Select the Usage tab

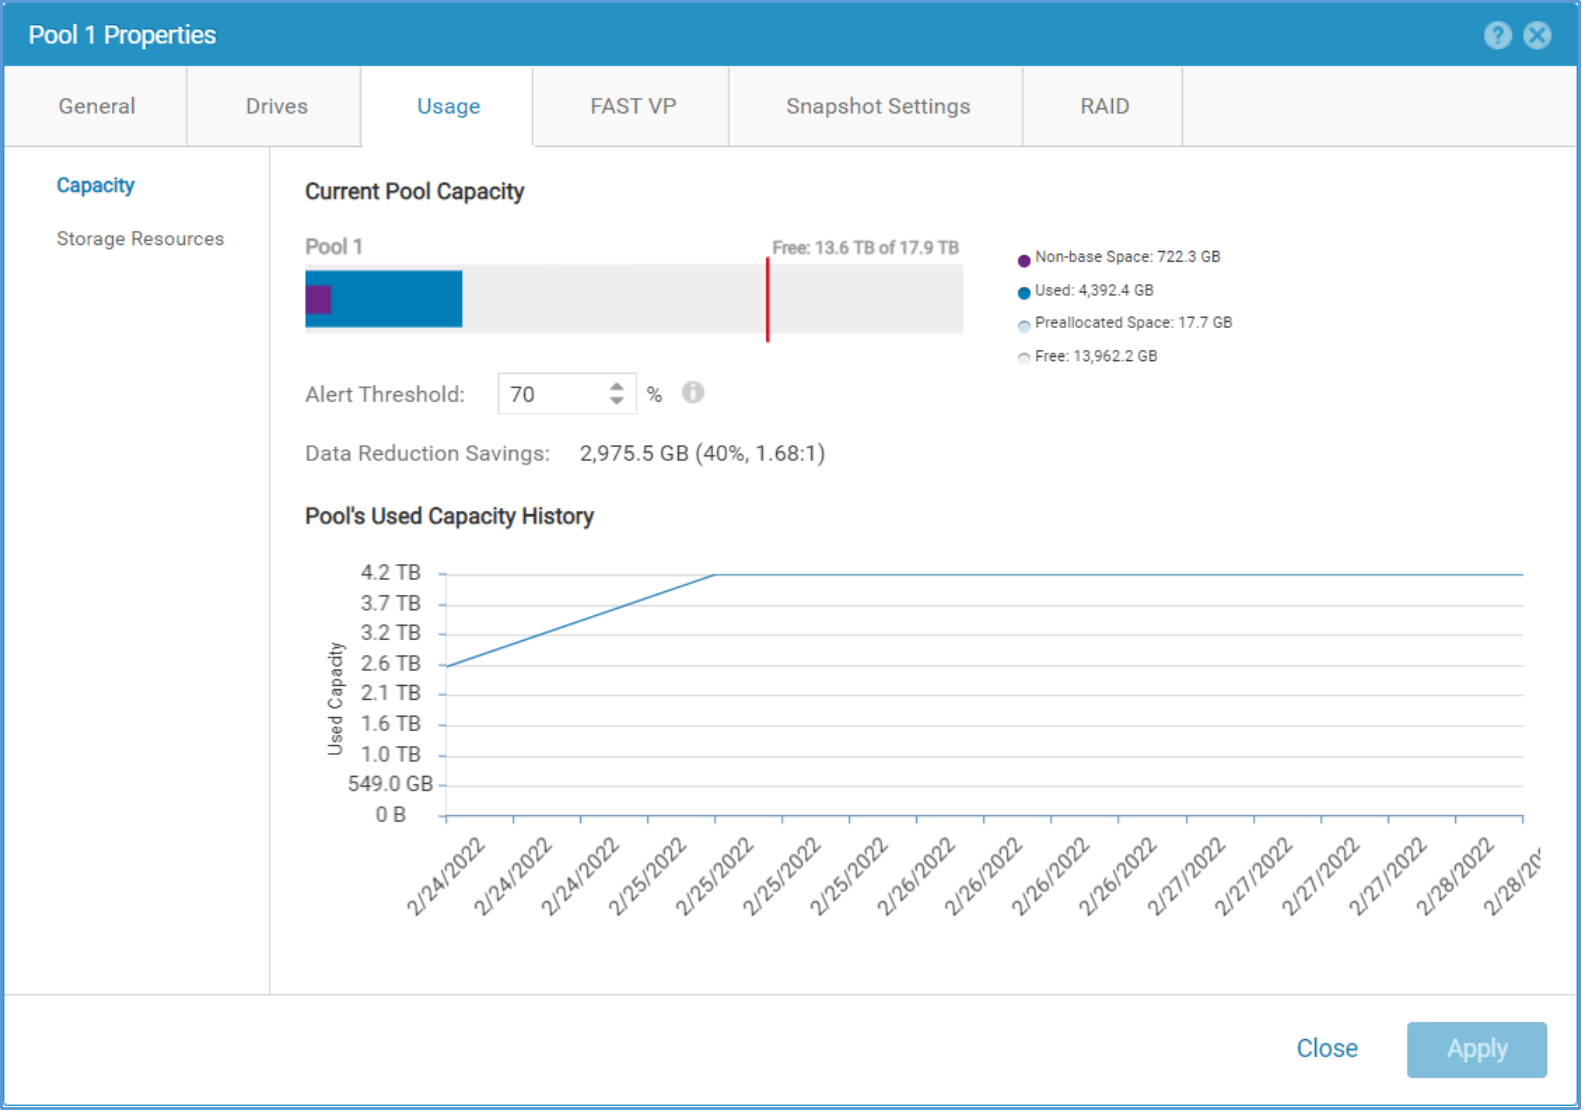pos(448,106)
